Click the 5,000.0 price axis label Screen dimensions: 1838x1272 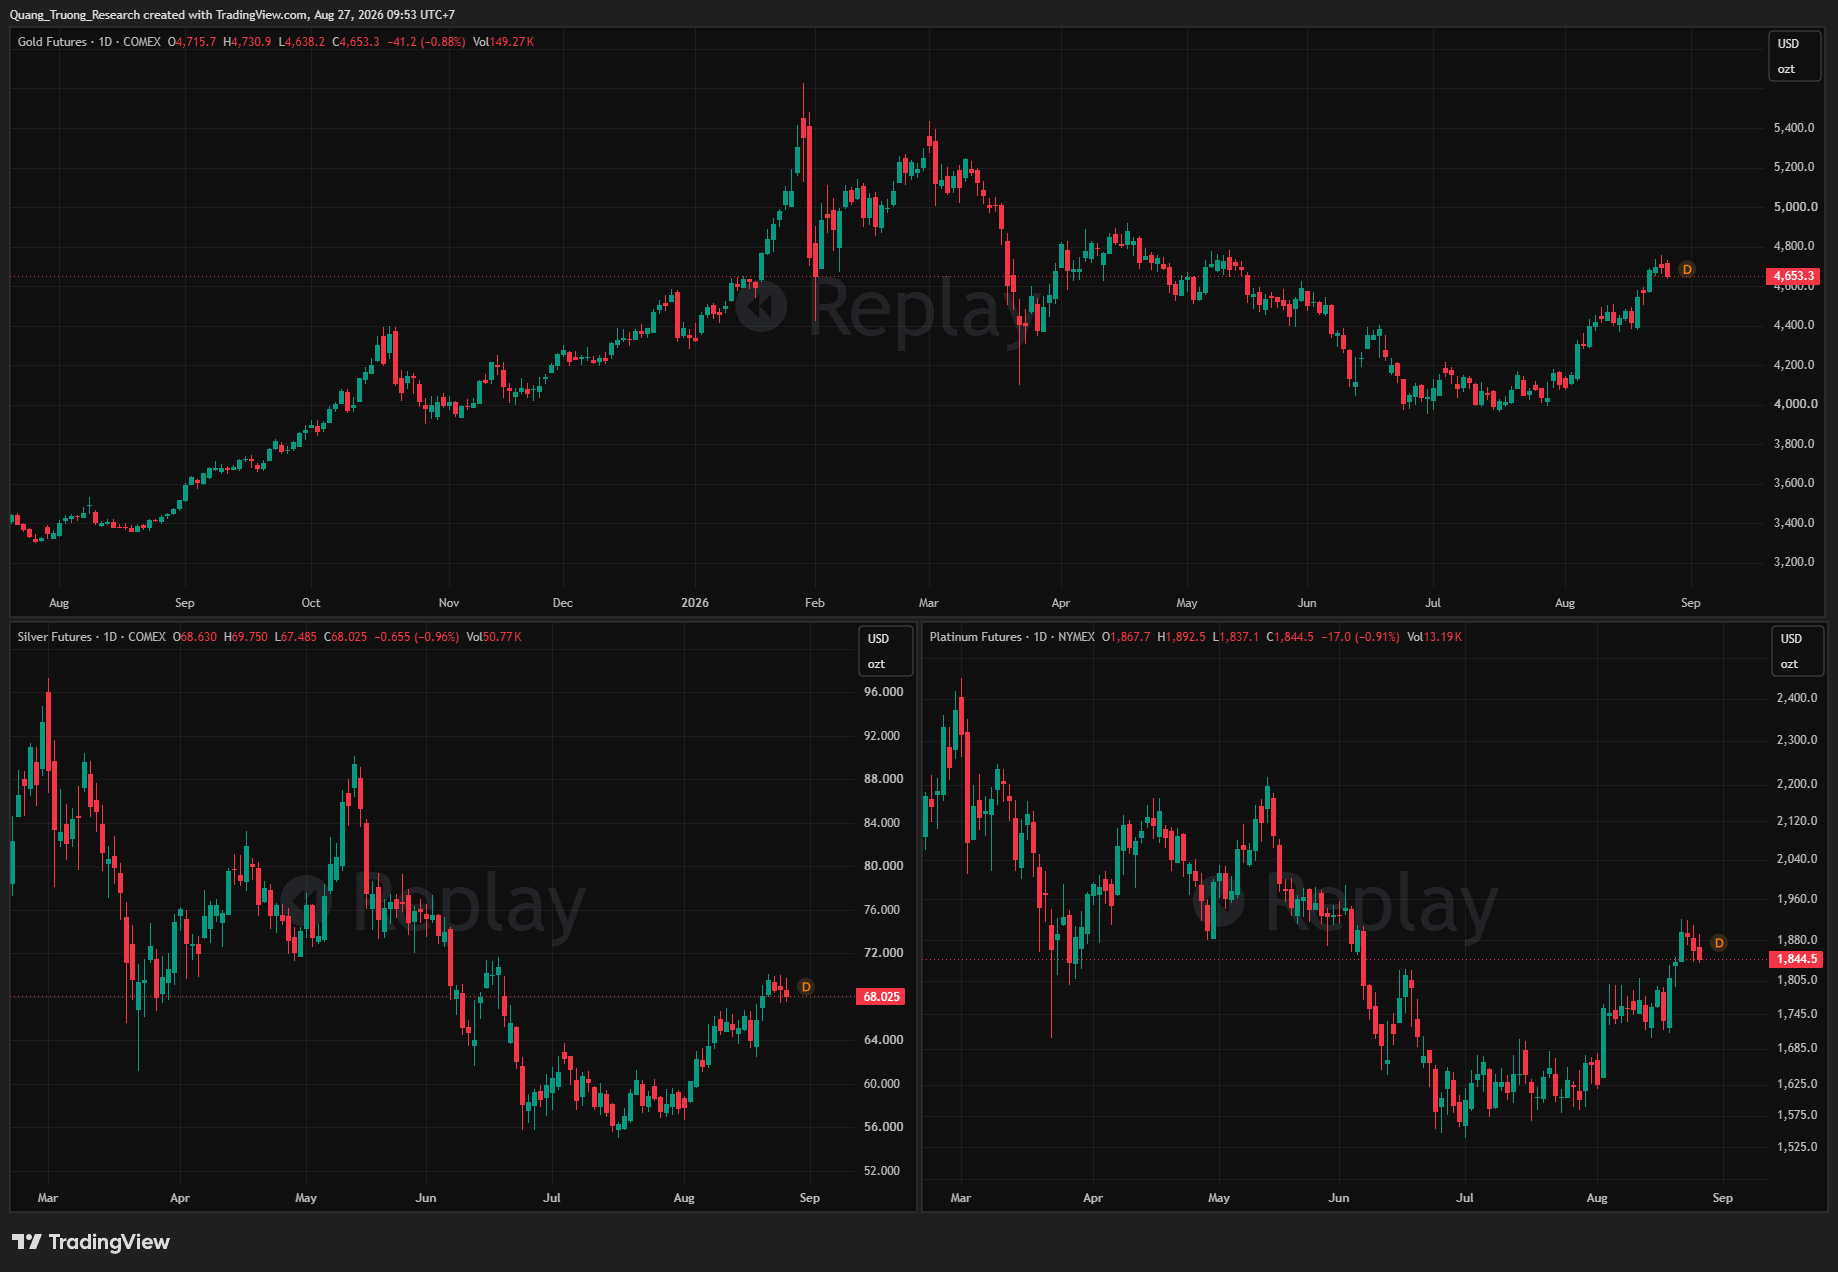point(1794,207)
